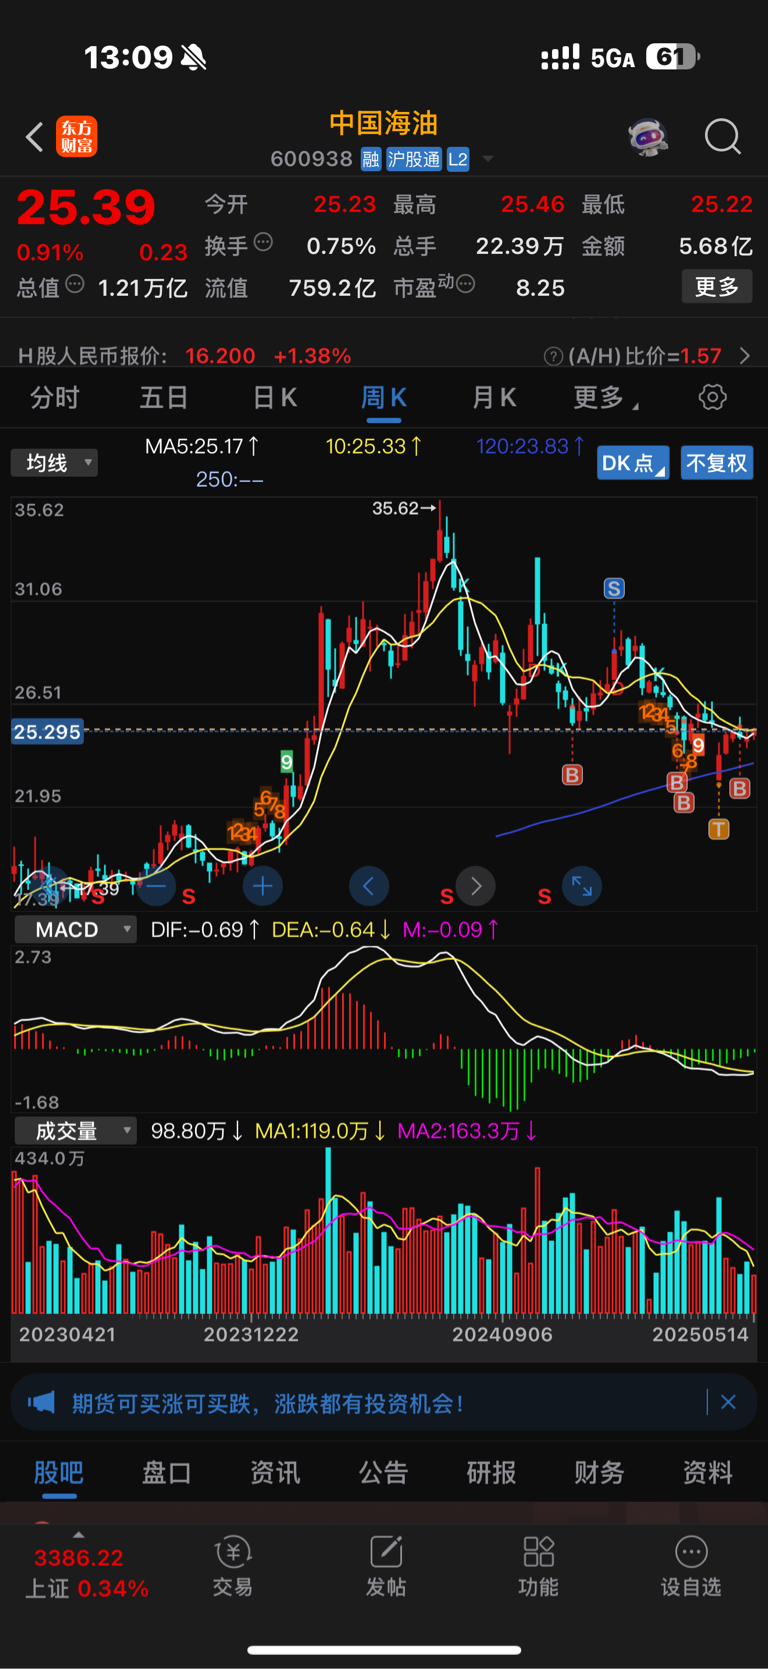Open the MACD indicator dropdown
The width and height of the screenshot is (768, 1669).
pos(75,929)
